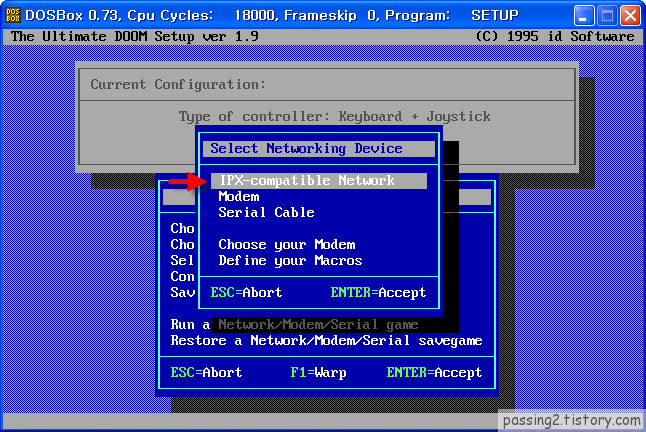Select Restore a Network/Modem/Serial savegame
This screenshot has height=432, width=646.
pos(326,341)
